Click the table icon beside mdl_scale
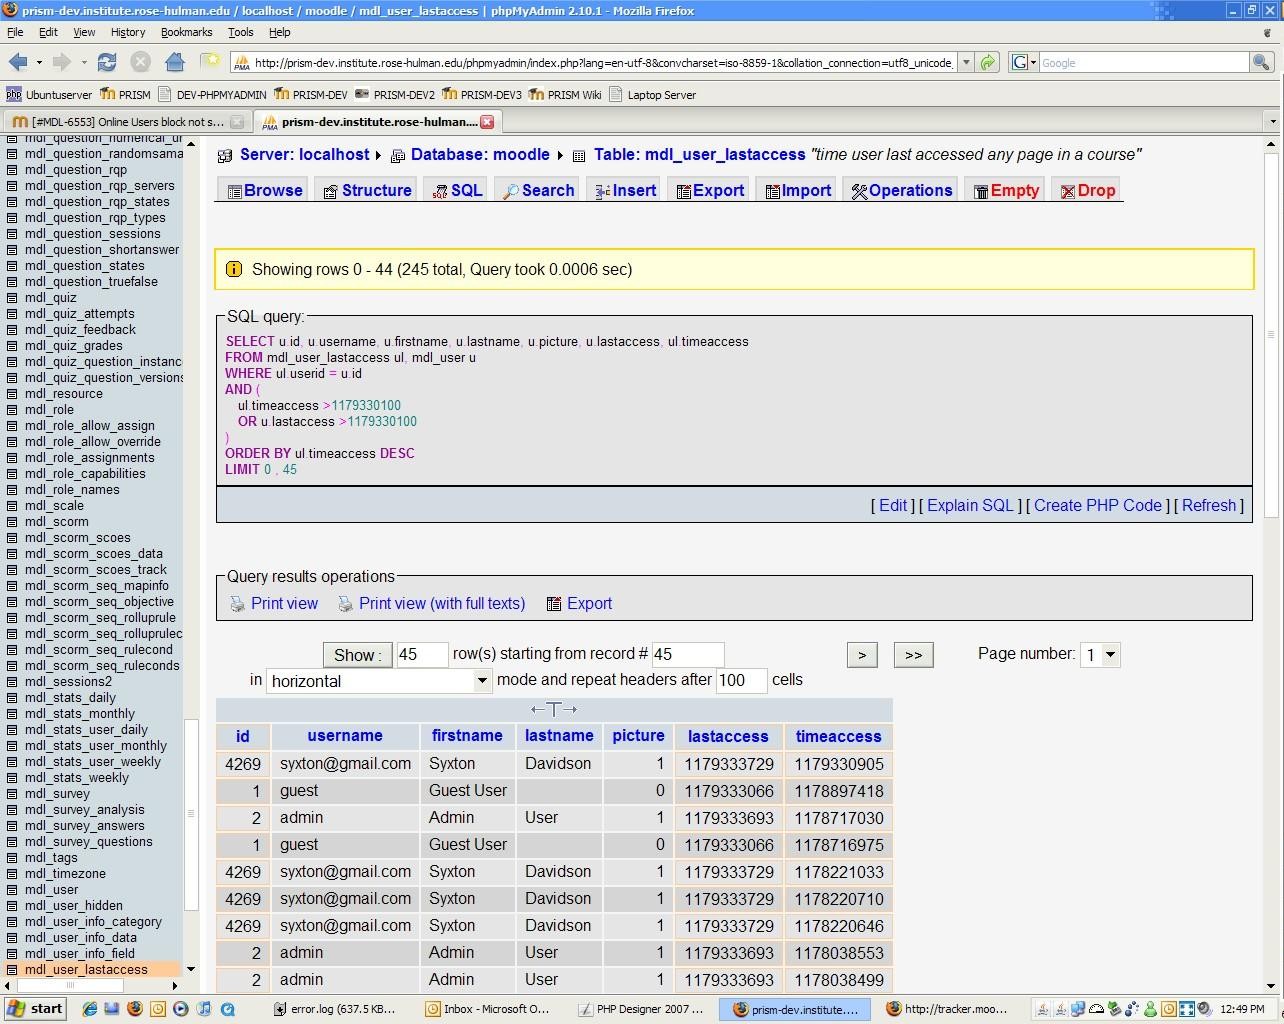The height and width of the screenshot is (1024, 1284). click(x=13, y=506)
